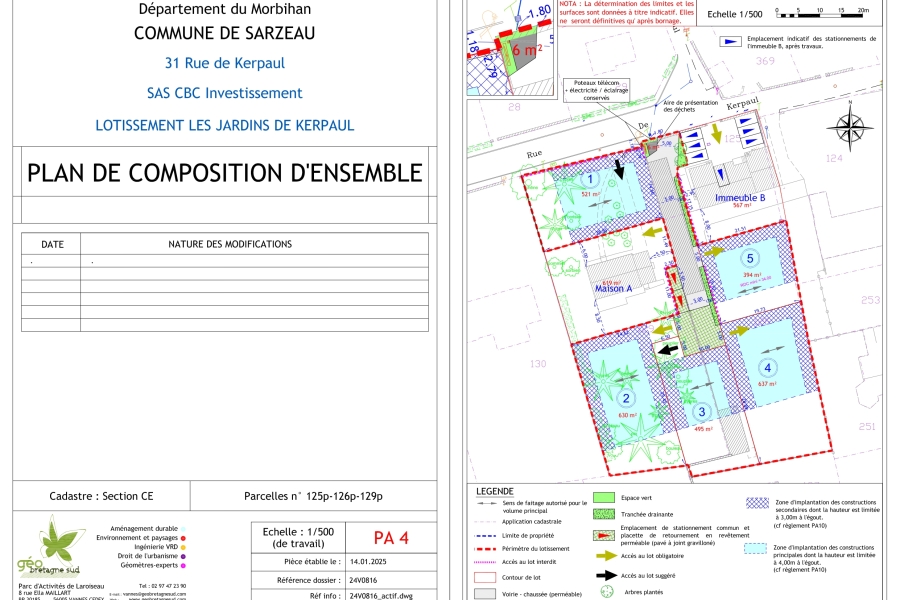The image size is (900, 600).
Task: Click the scale bar next to Echelle 1/500
Action: click(x=822, y=15)
